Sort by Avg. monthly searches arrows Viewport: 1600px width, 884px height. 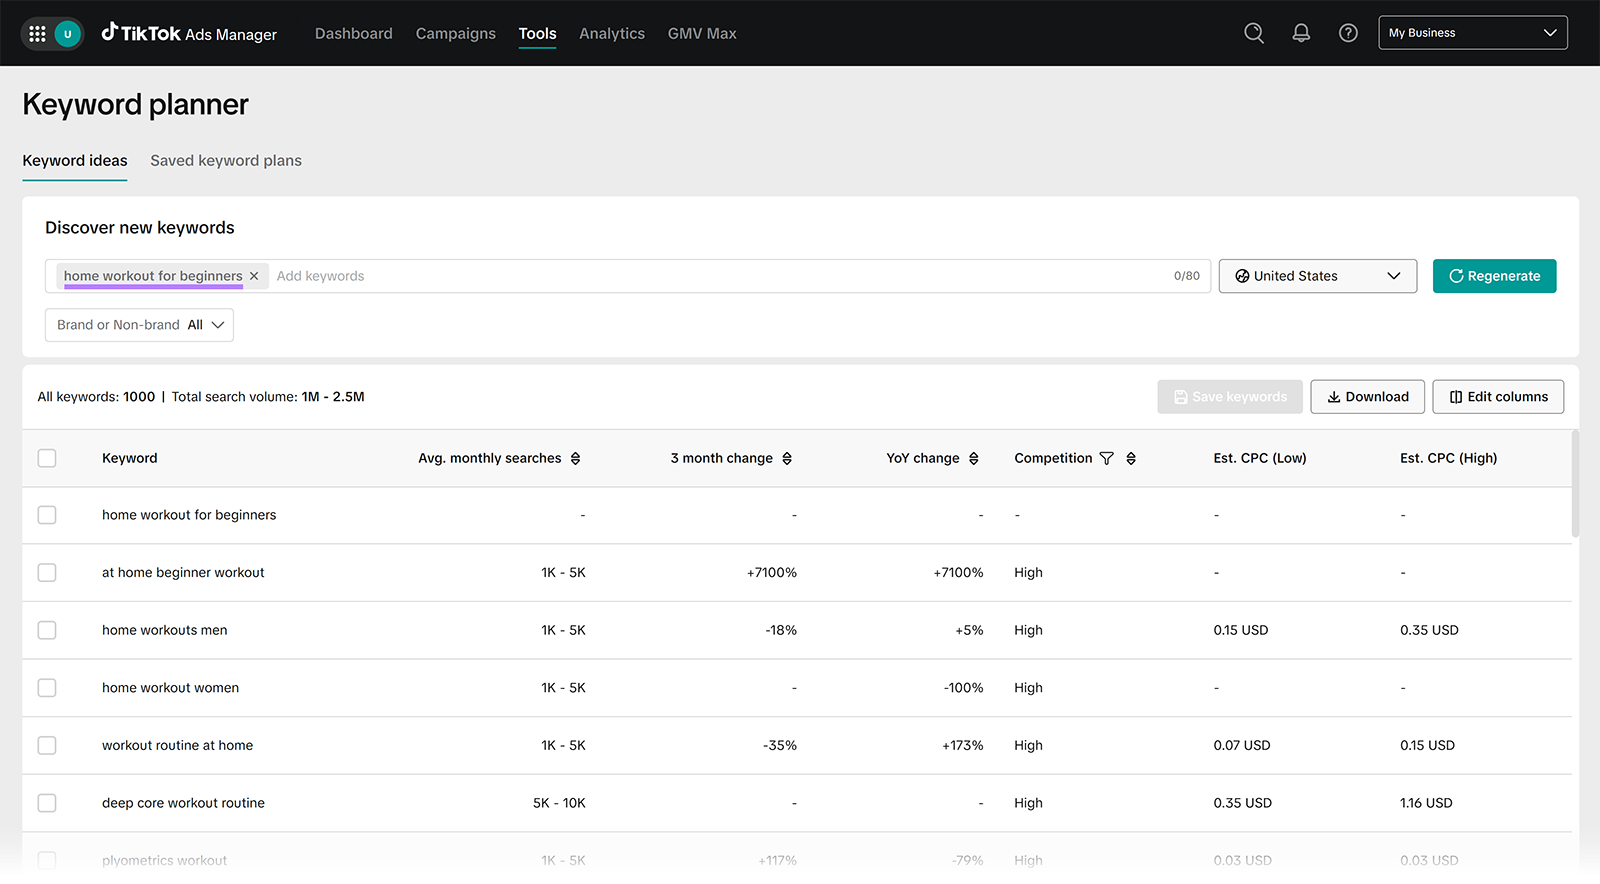tap(575, 458)
